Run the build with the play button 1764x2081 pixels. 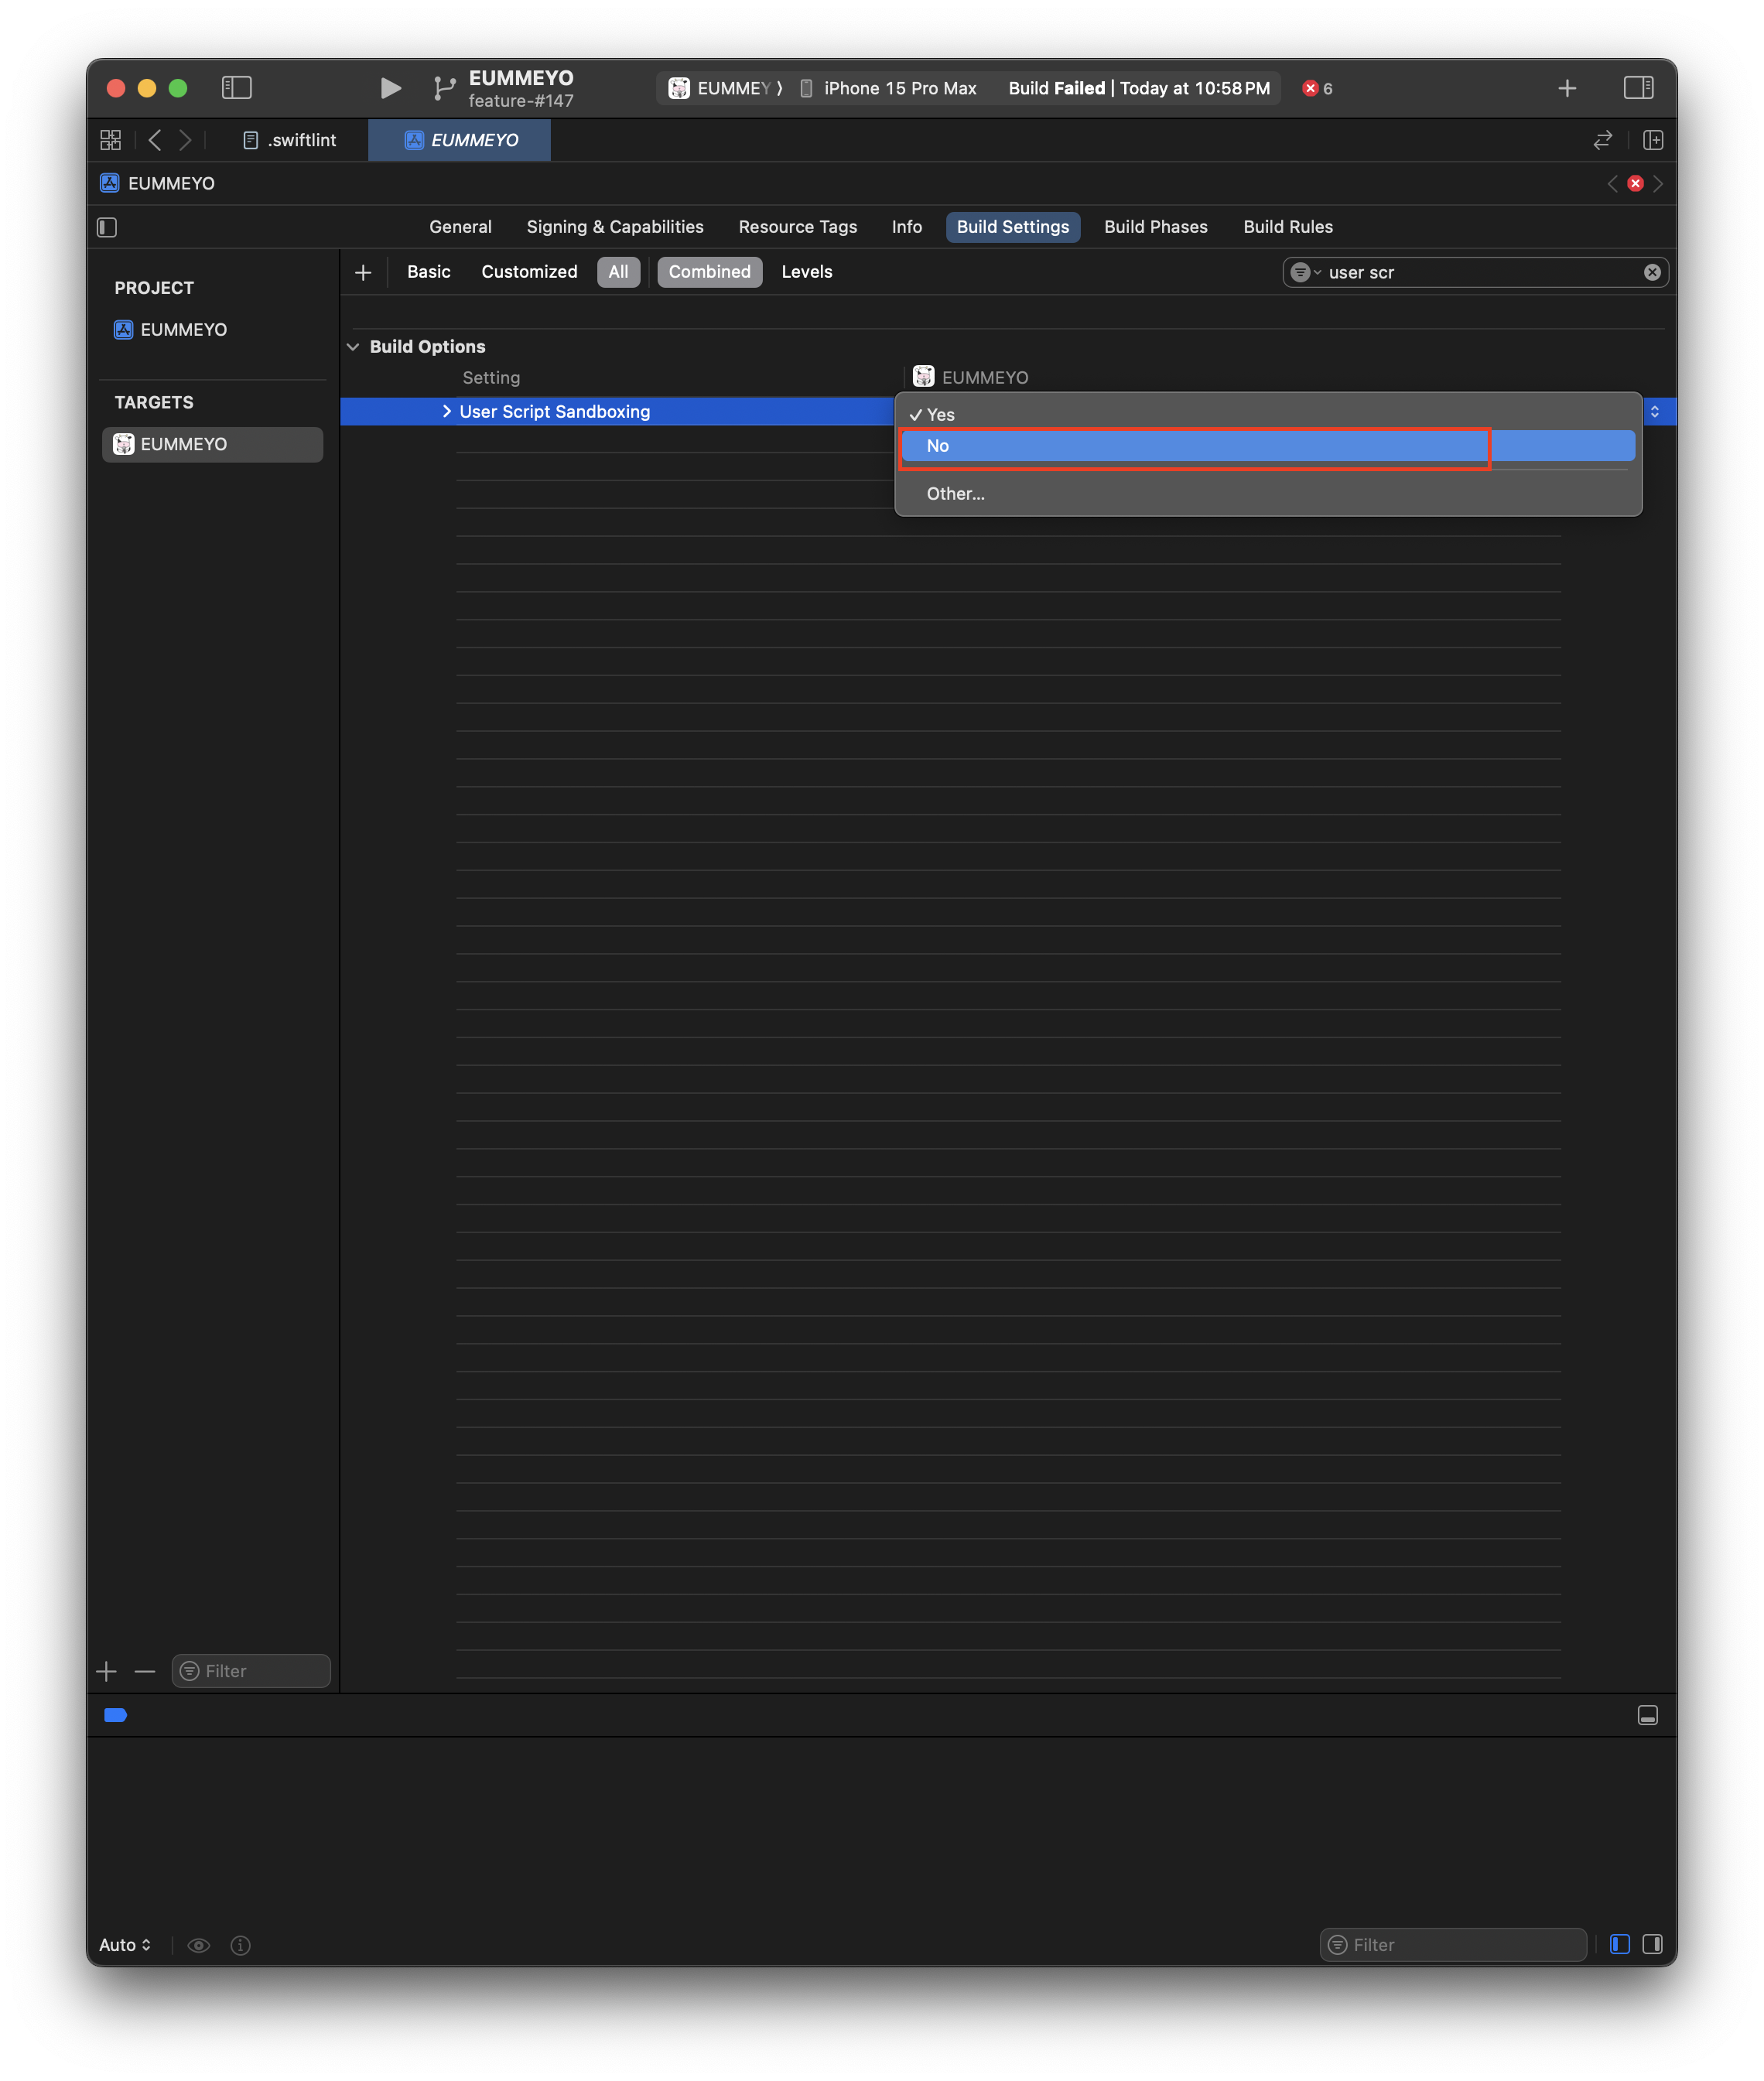(390, 88)
